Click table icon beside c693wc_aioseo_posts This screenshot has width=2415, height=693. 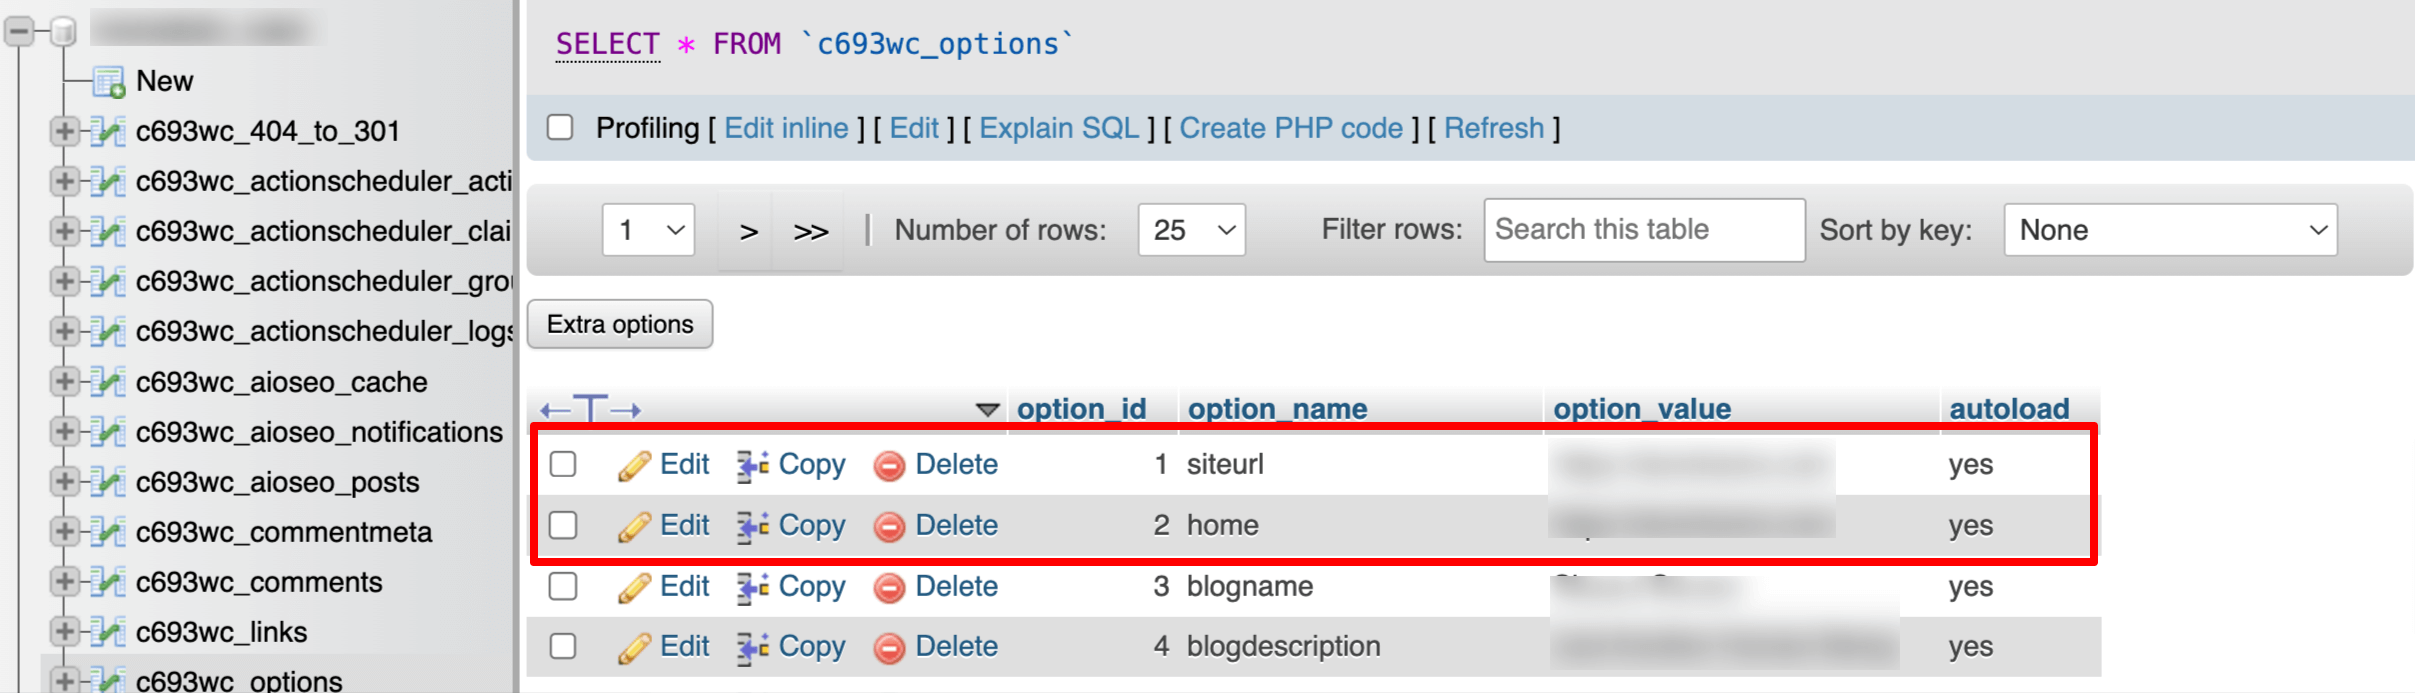106,482
